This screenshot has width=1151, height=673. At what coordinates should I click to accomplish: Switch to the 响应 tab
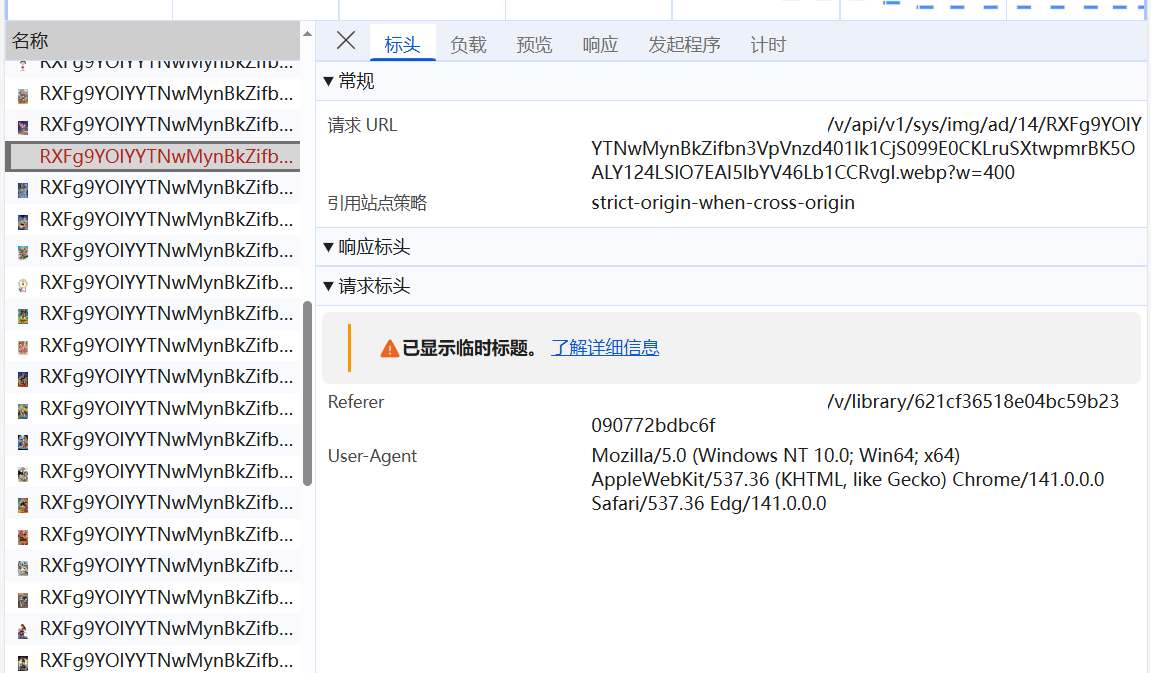(x=600, y=45)
